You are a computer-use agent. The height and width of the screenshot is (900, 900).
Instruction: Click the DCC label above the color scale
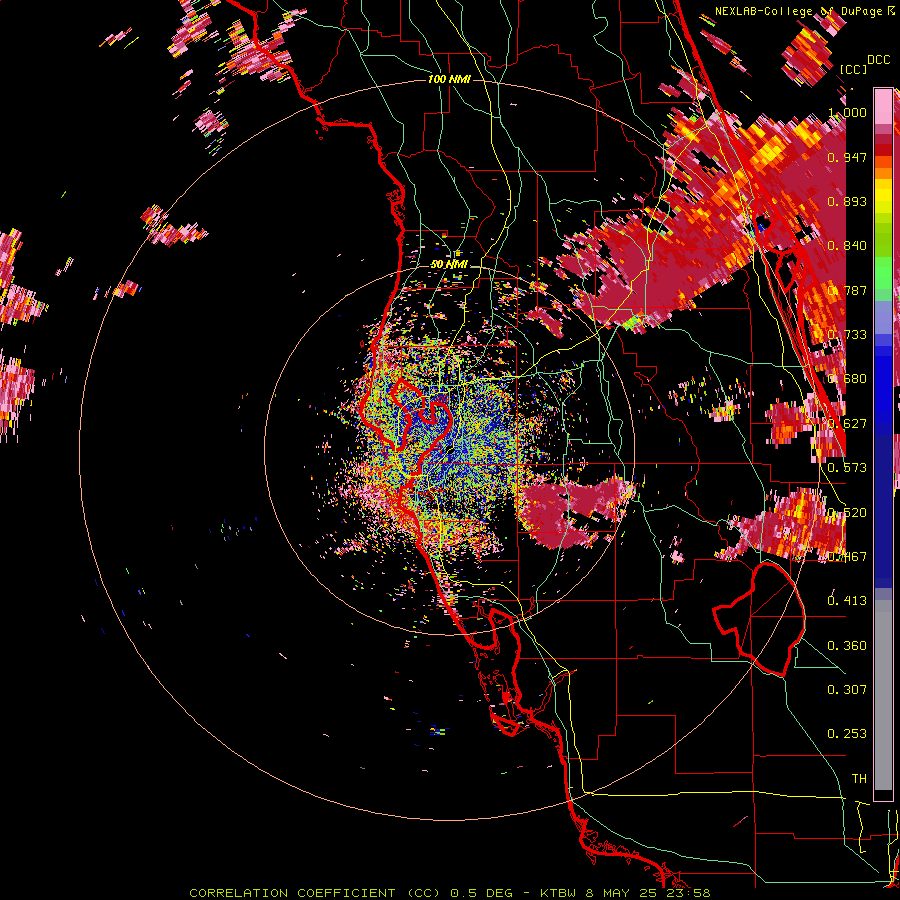[x=879, y=60]
